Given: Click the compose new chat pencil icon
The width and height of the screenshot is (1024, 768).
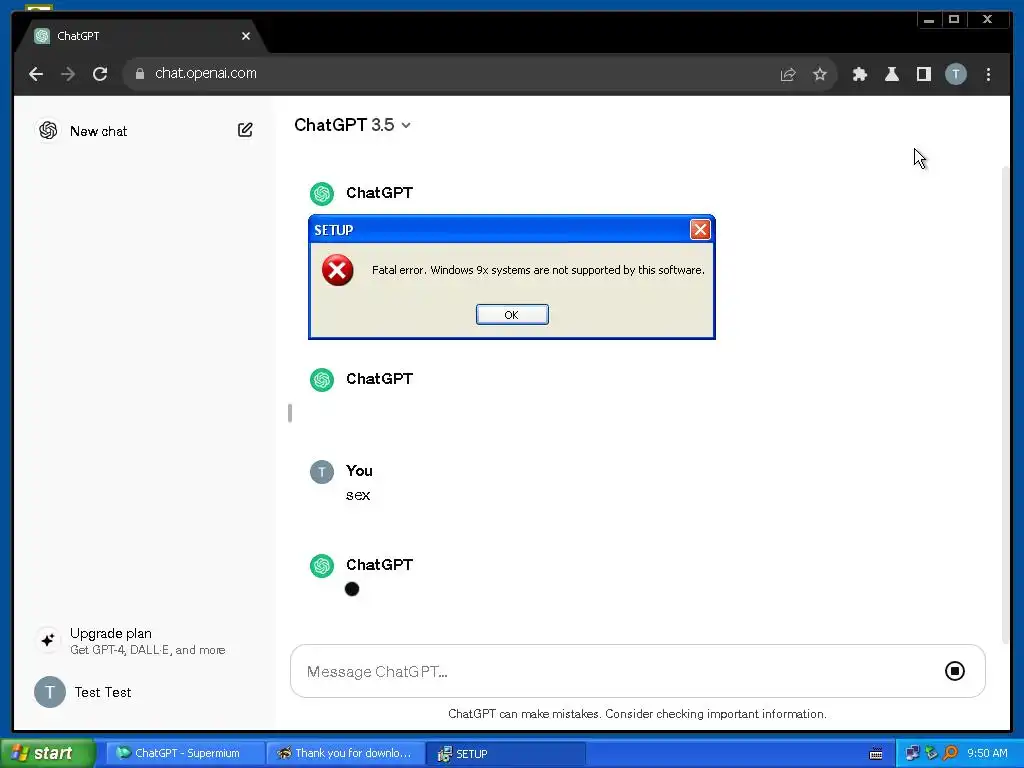Looking at the screenshot, I should (x=245, y=130).
